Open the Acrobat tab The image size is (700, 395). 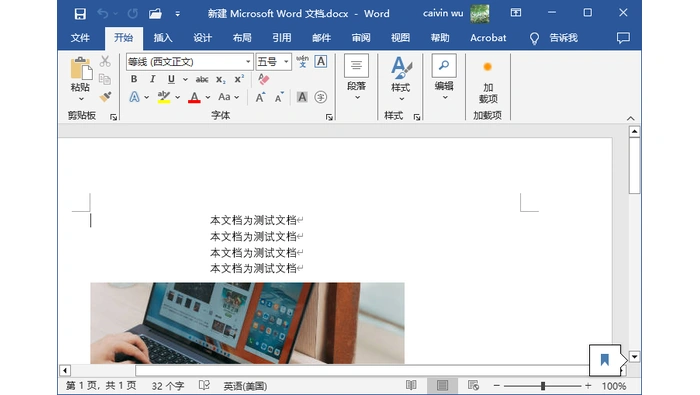tap(488, 38)
